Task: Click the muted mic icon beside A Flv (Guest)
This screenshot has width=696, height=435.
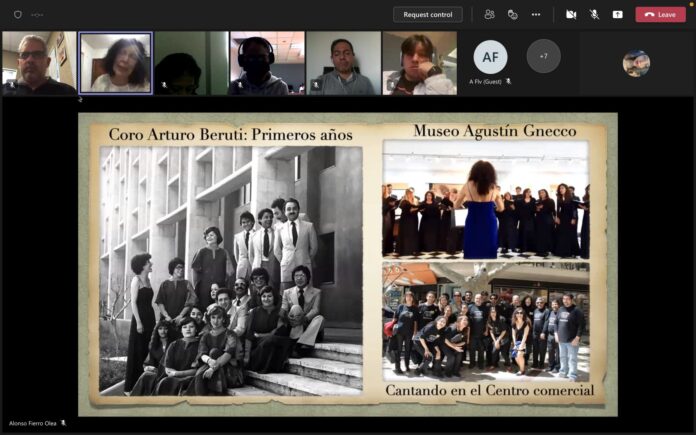Action: tap(508, 81)
